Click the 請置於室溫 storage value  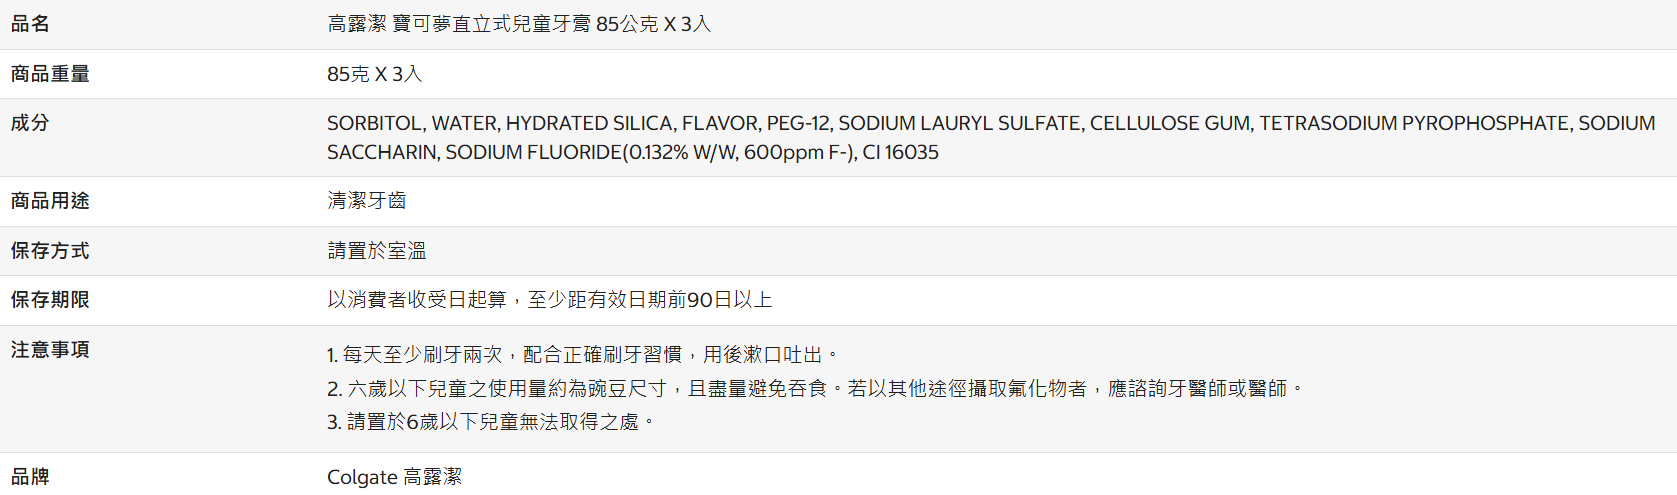(x=377, y=251)
